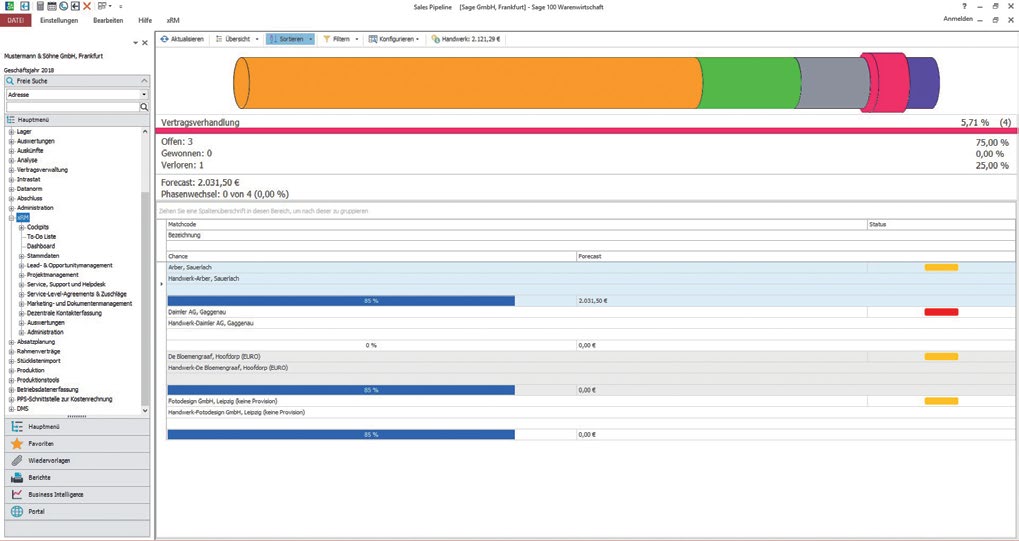The height and width of the screenshot is (541, 1019).
Task: Click the 2.031,50 € forecast cell
Action: 796,301
